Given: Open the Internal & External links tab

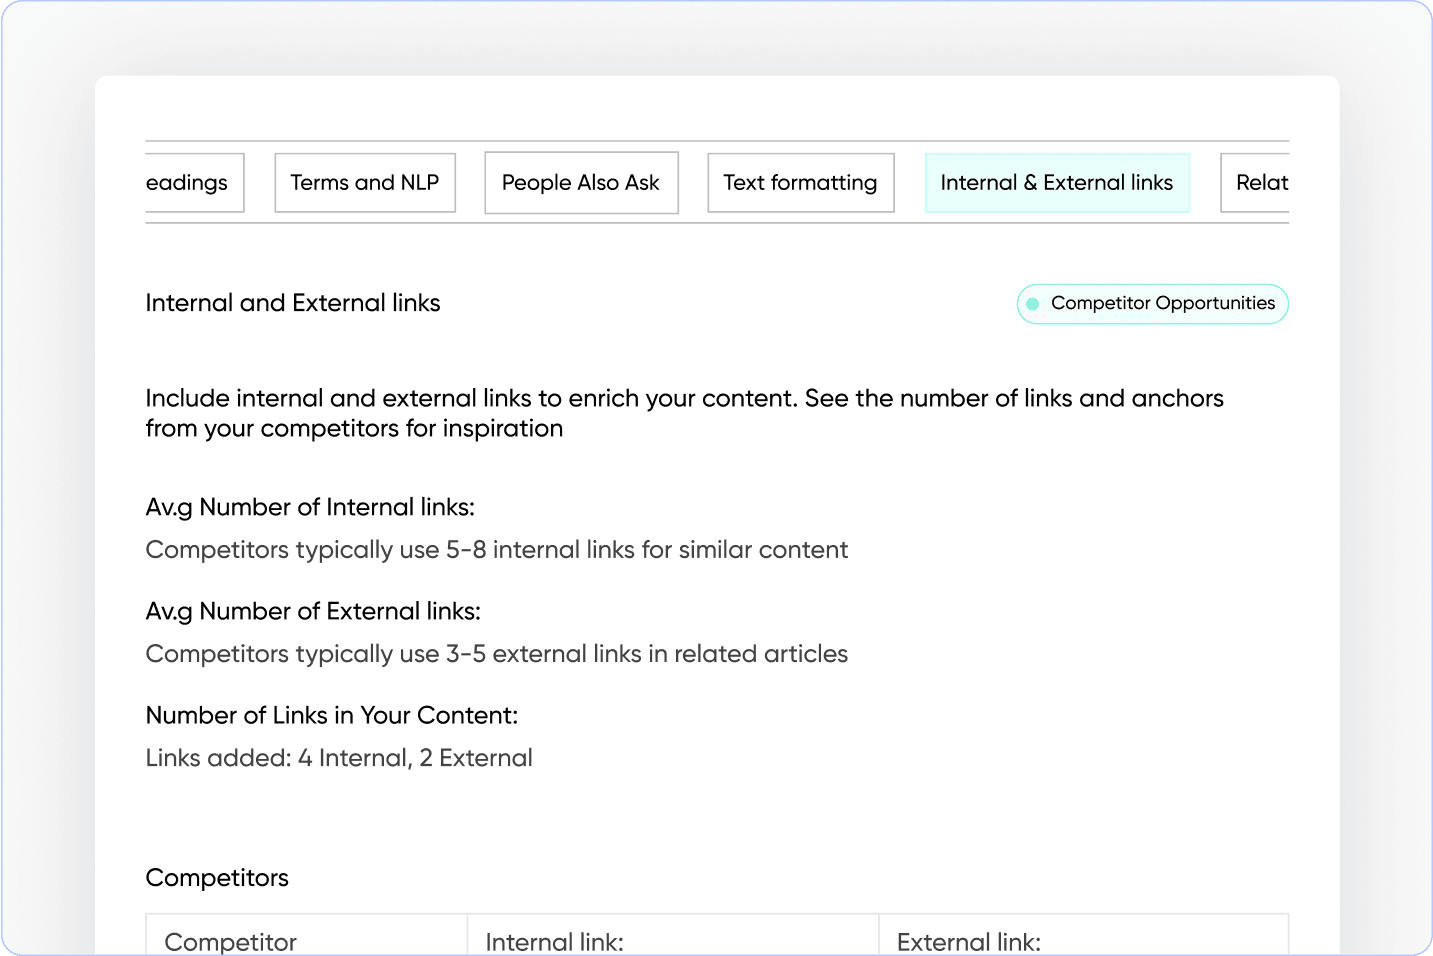Looking at the screenshot, I should click(1056, 183).
